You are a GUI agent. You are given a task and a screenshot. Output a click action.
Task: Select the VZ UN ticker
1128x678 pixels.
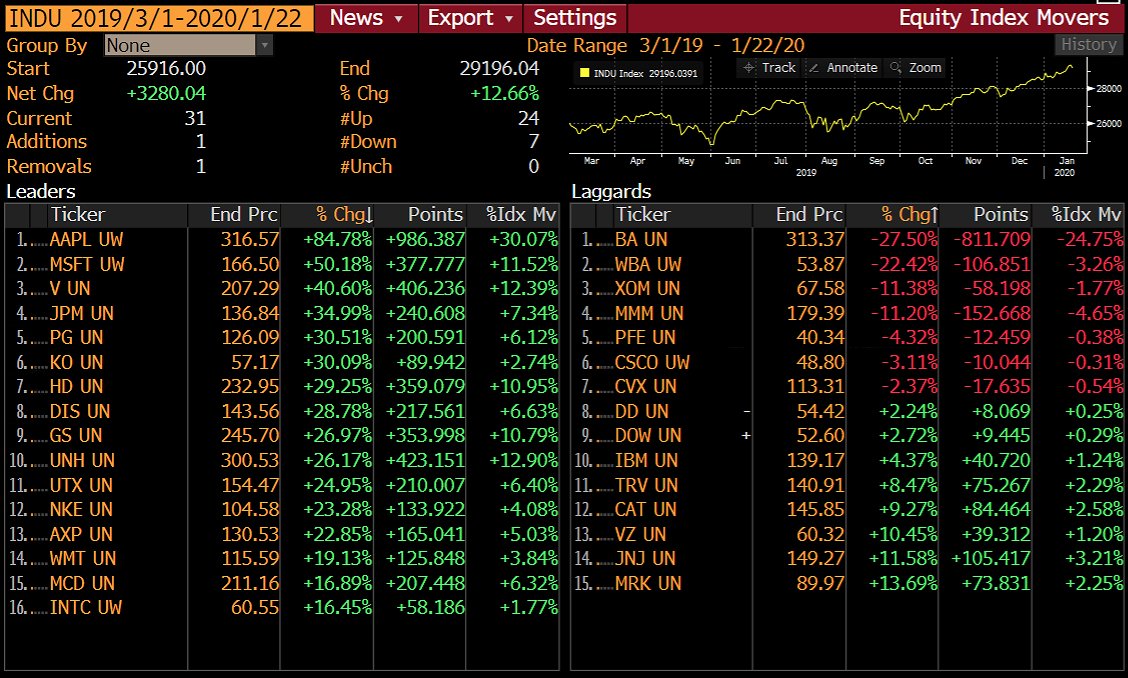tap(641, 534)
